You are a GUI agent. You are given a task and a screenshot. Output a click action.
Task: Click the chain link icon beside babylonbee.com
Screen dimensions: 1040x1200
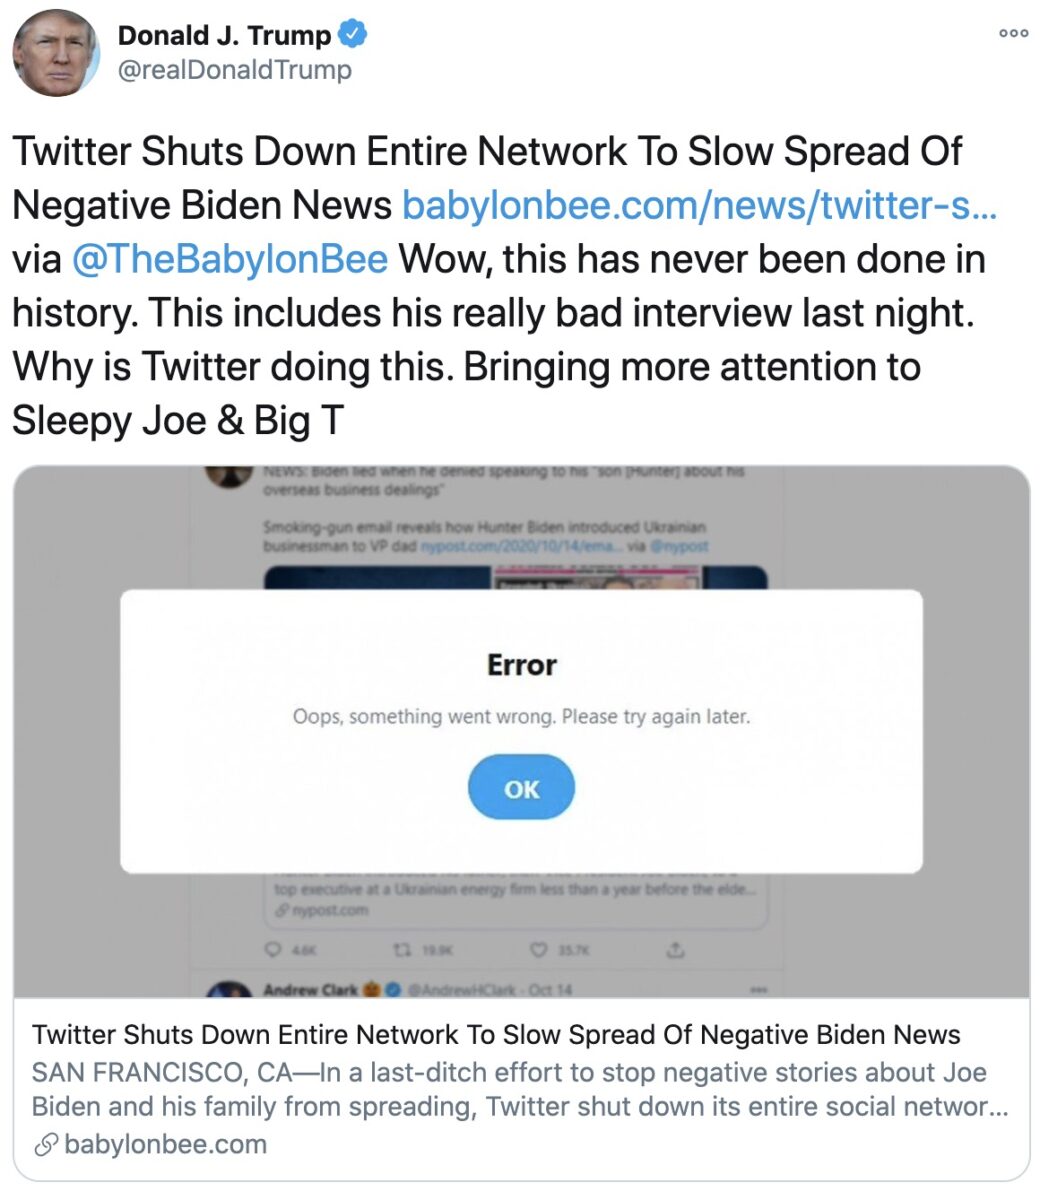click(44, 1146)
